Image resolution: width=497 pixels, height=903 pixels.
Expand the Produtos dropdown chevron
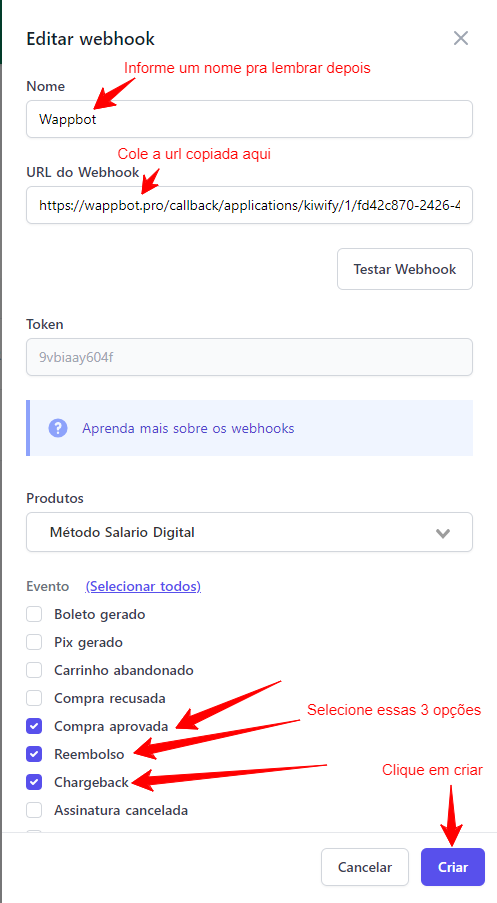[x=443, y=533]
